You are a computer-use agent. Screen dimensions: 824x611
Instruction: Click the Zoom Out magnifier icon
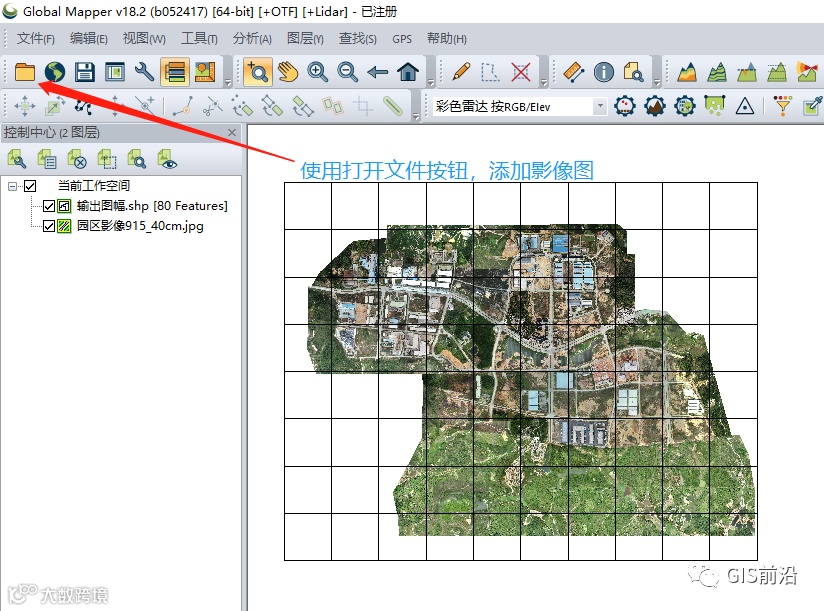347,72
